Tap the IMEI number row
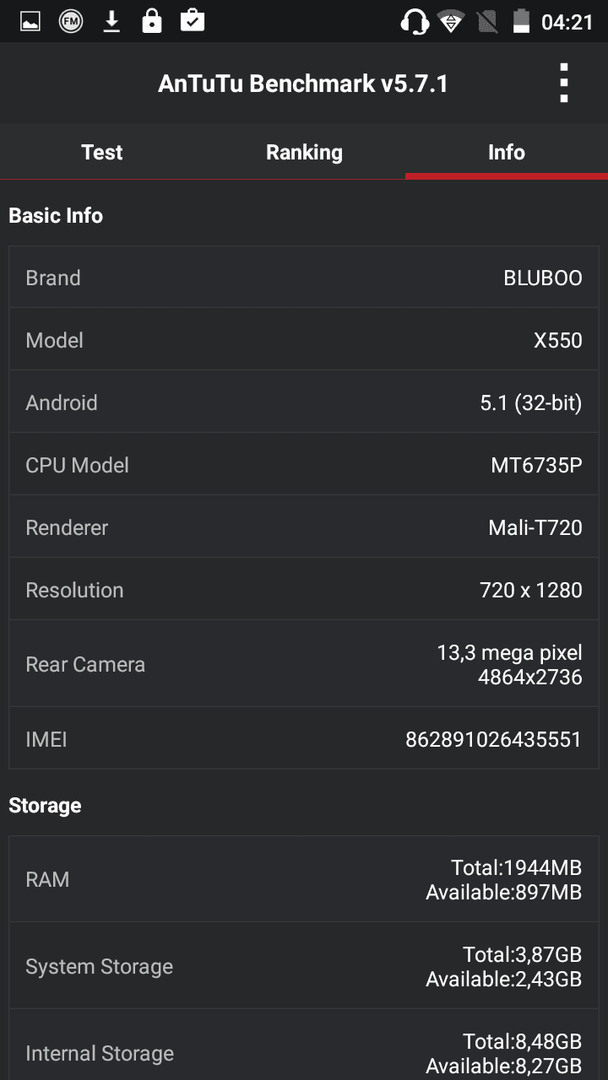 pos(304,739)
